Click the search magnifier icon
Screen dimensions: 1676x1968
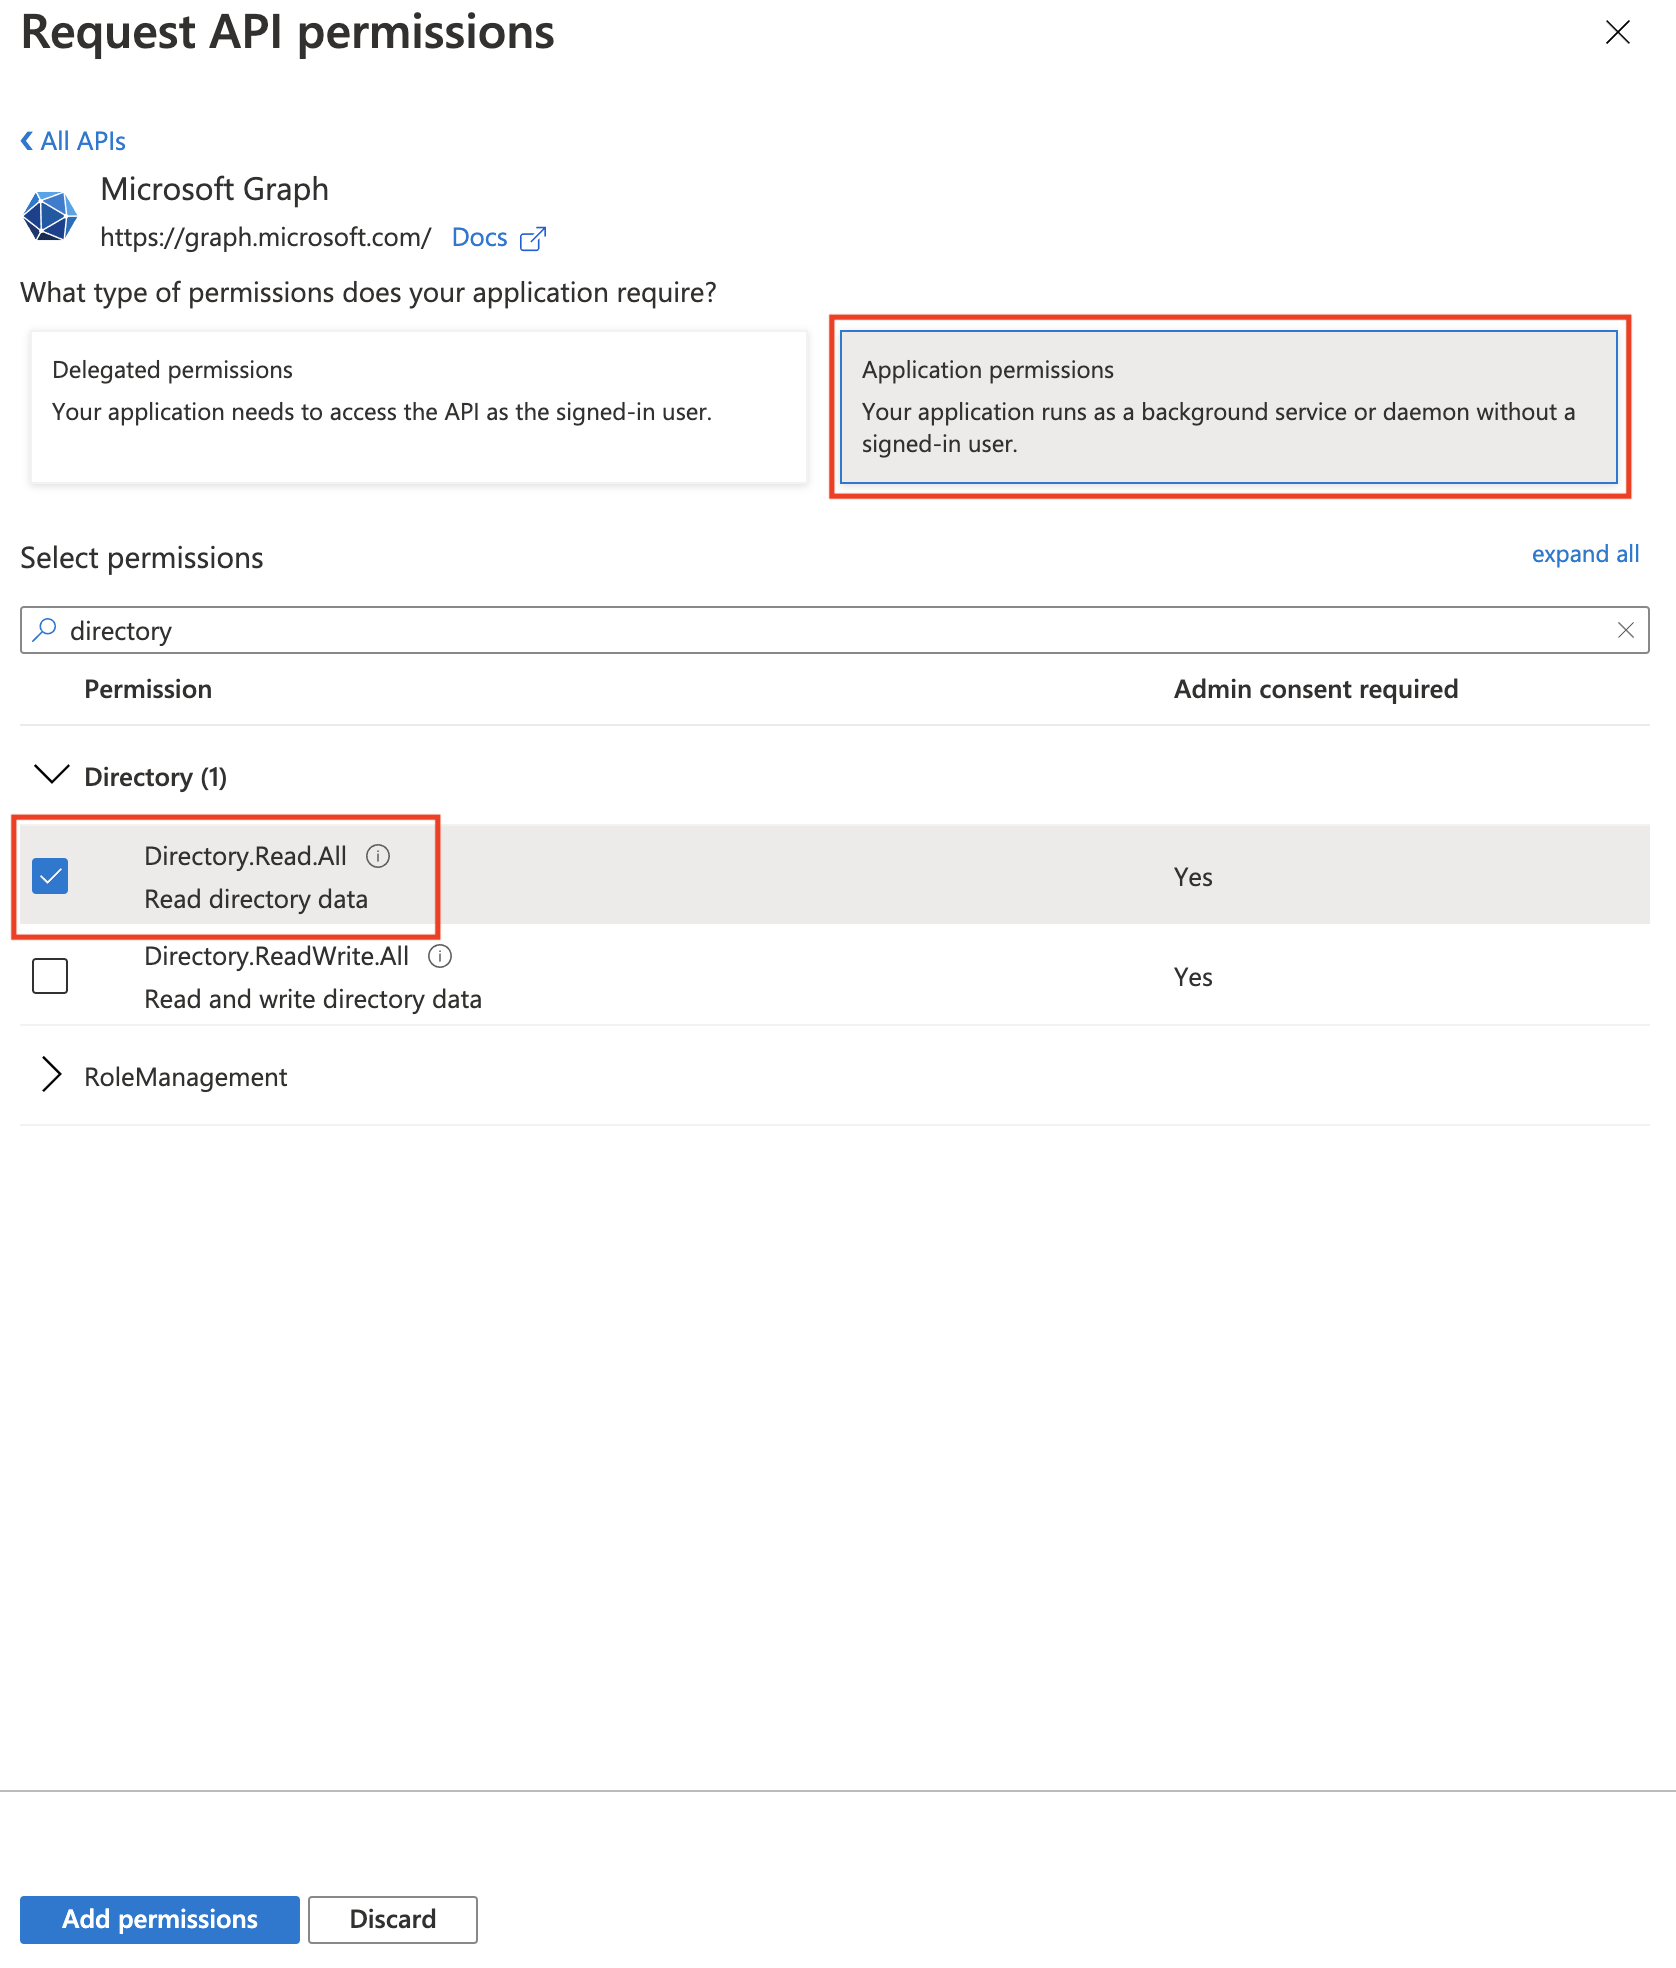click(x=44, y=630)
